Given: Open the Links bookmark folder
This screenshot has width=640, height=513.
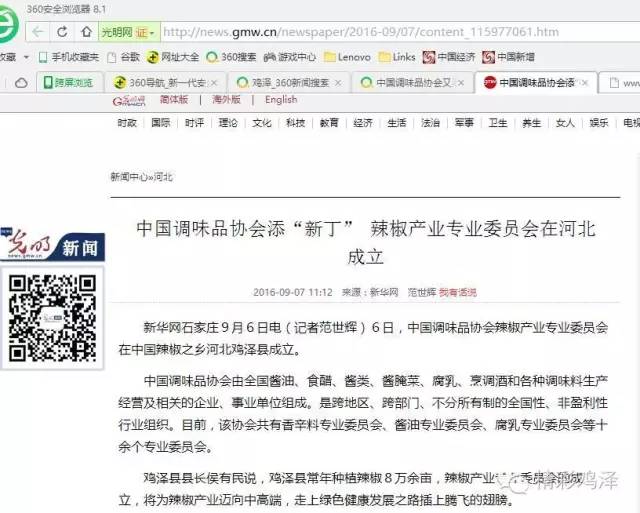Looking at the screenshot, I should [x=398, y=57].
